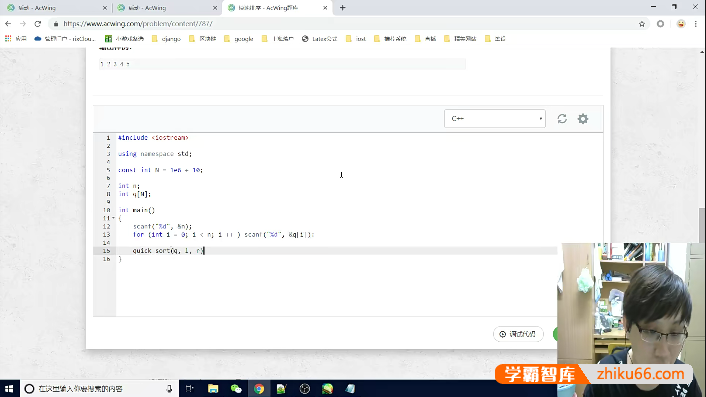The width and height of the screenshot is (706, 397).
Task: Open the test bookmark folder
Action: (x=356, y=39)
